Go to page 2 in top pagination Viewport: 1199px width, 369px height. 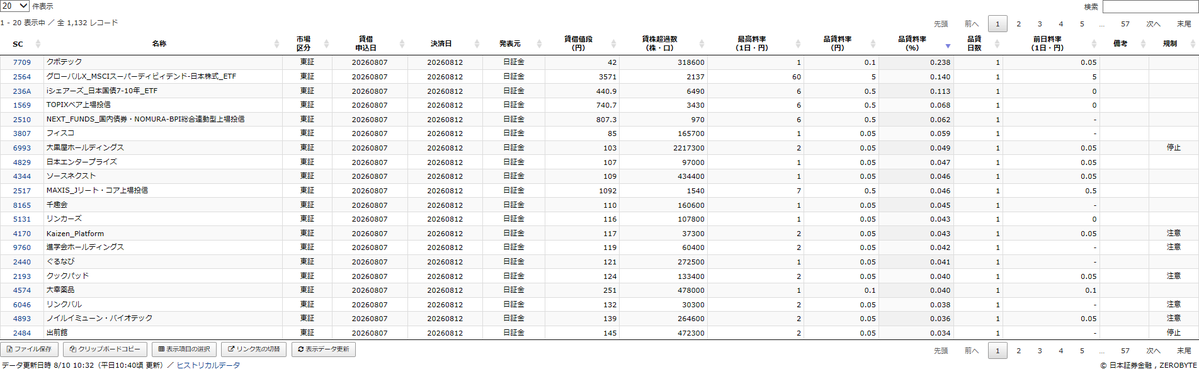(x=1019, y=24)
